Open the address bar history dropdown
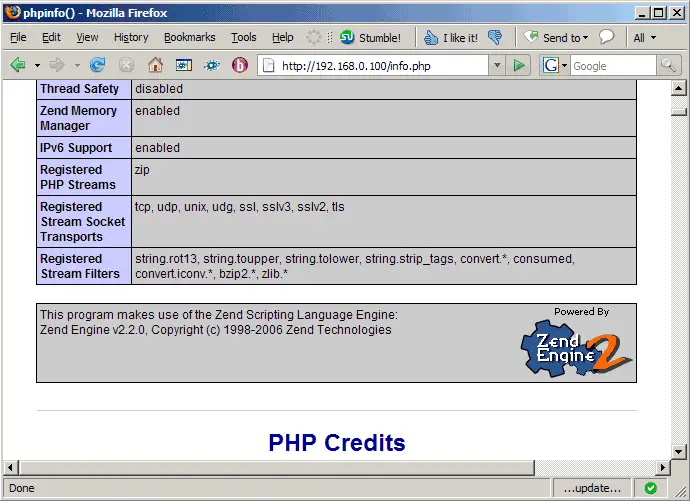Viewport: 690px width, 501px height. coord(497,66)
